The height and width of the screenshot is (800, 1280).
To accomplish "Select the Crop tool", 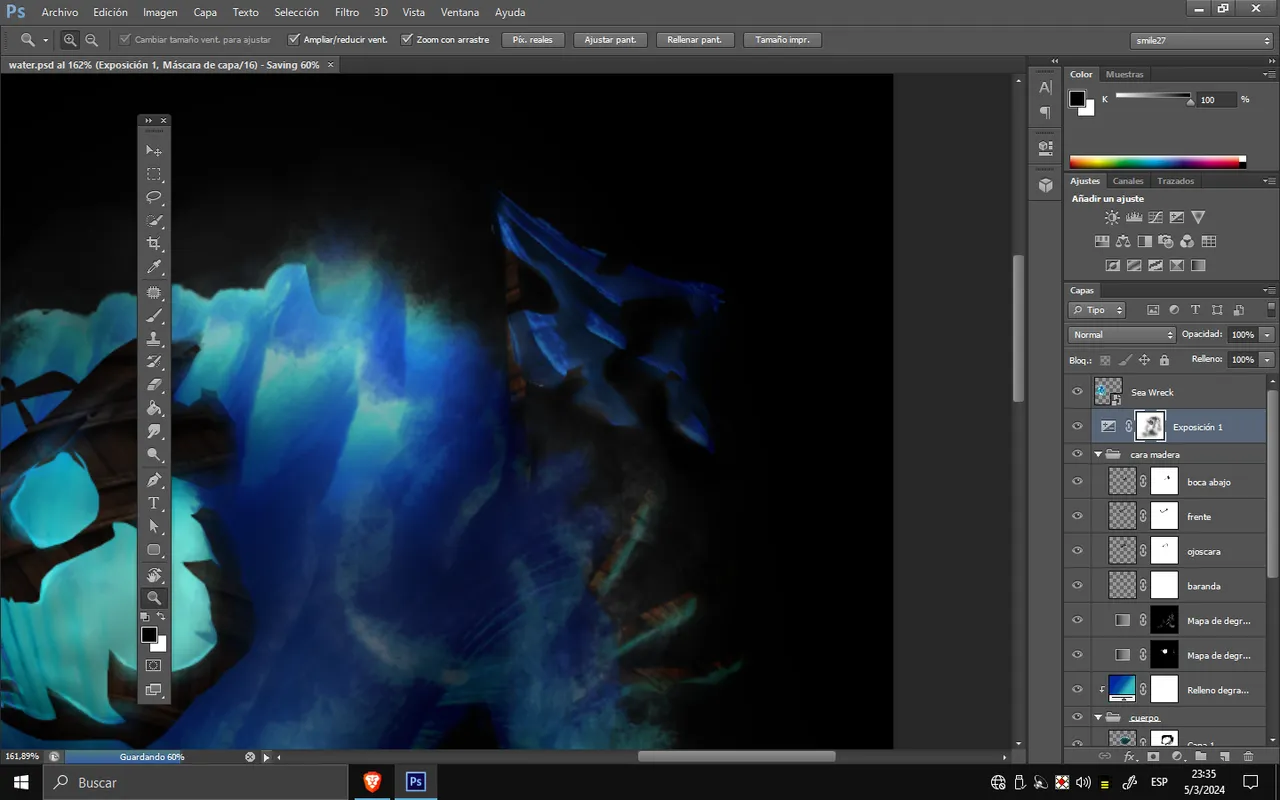I will tap(154, 244).
